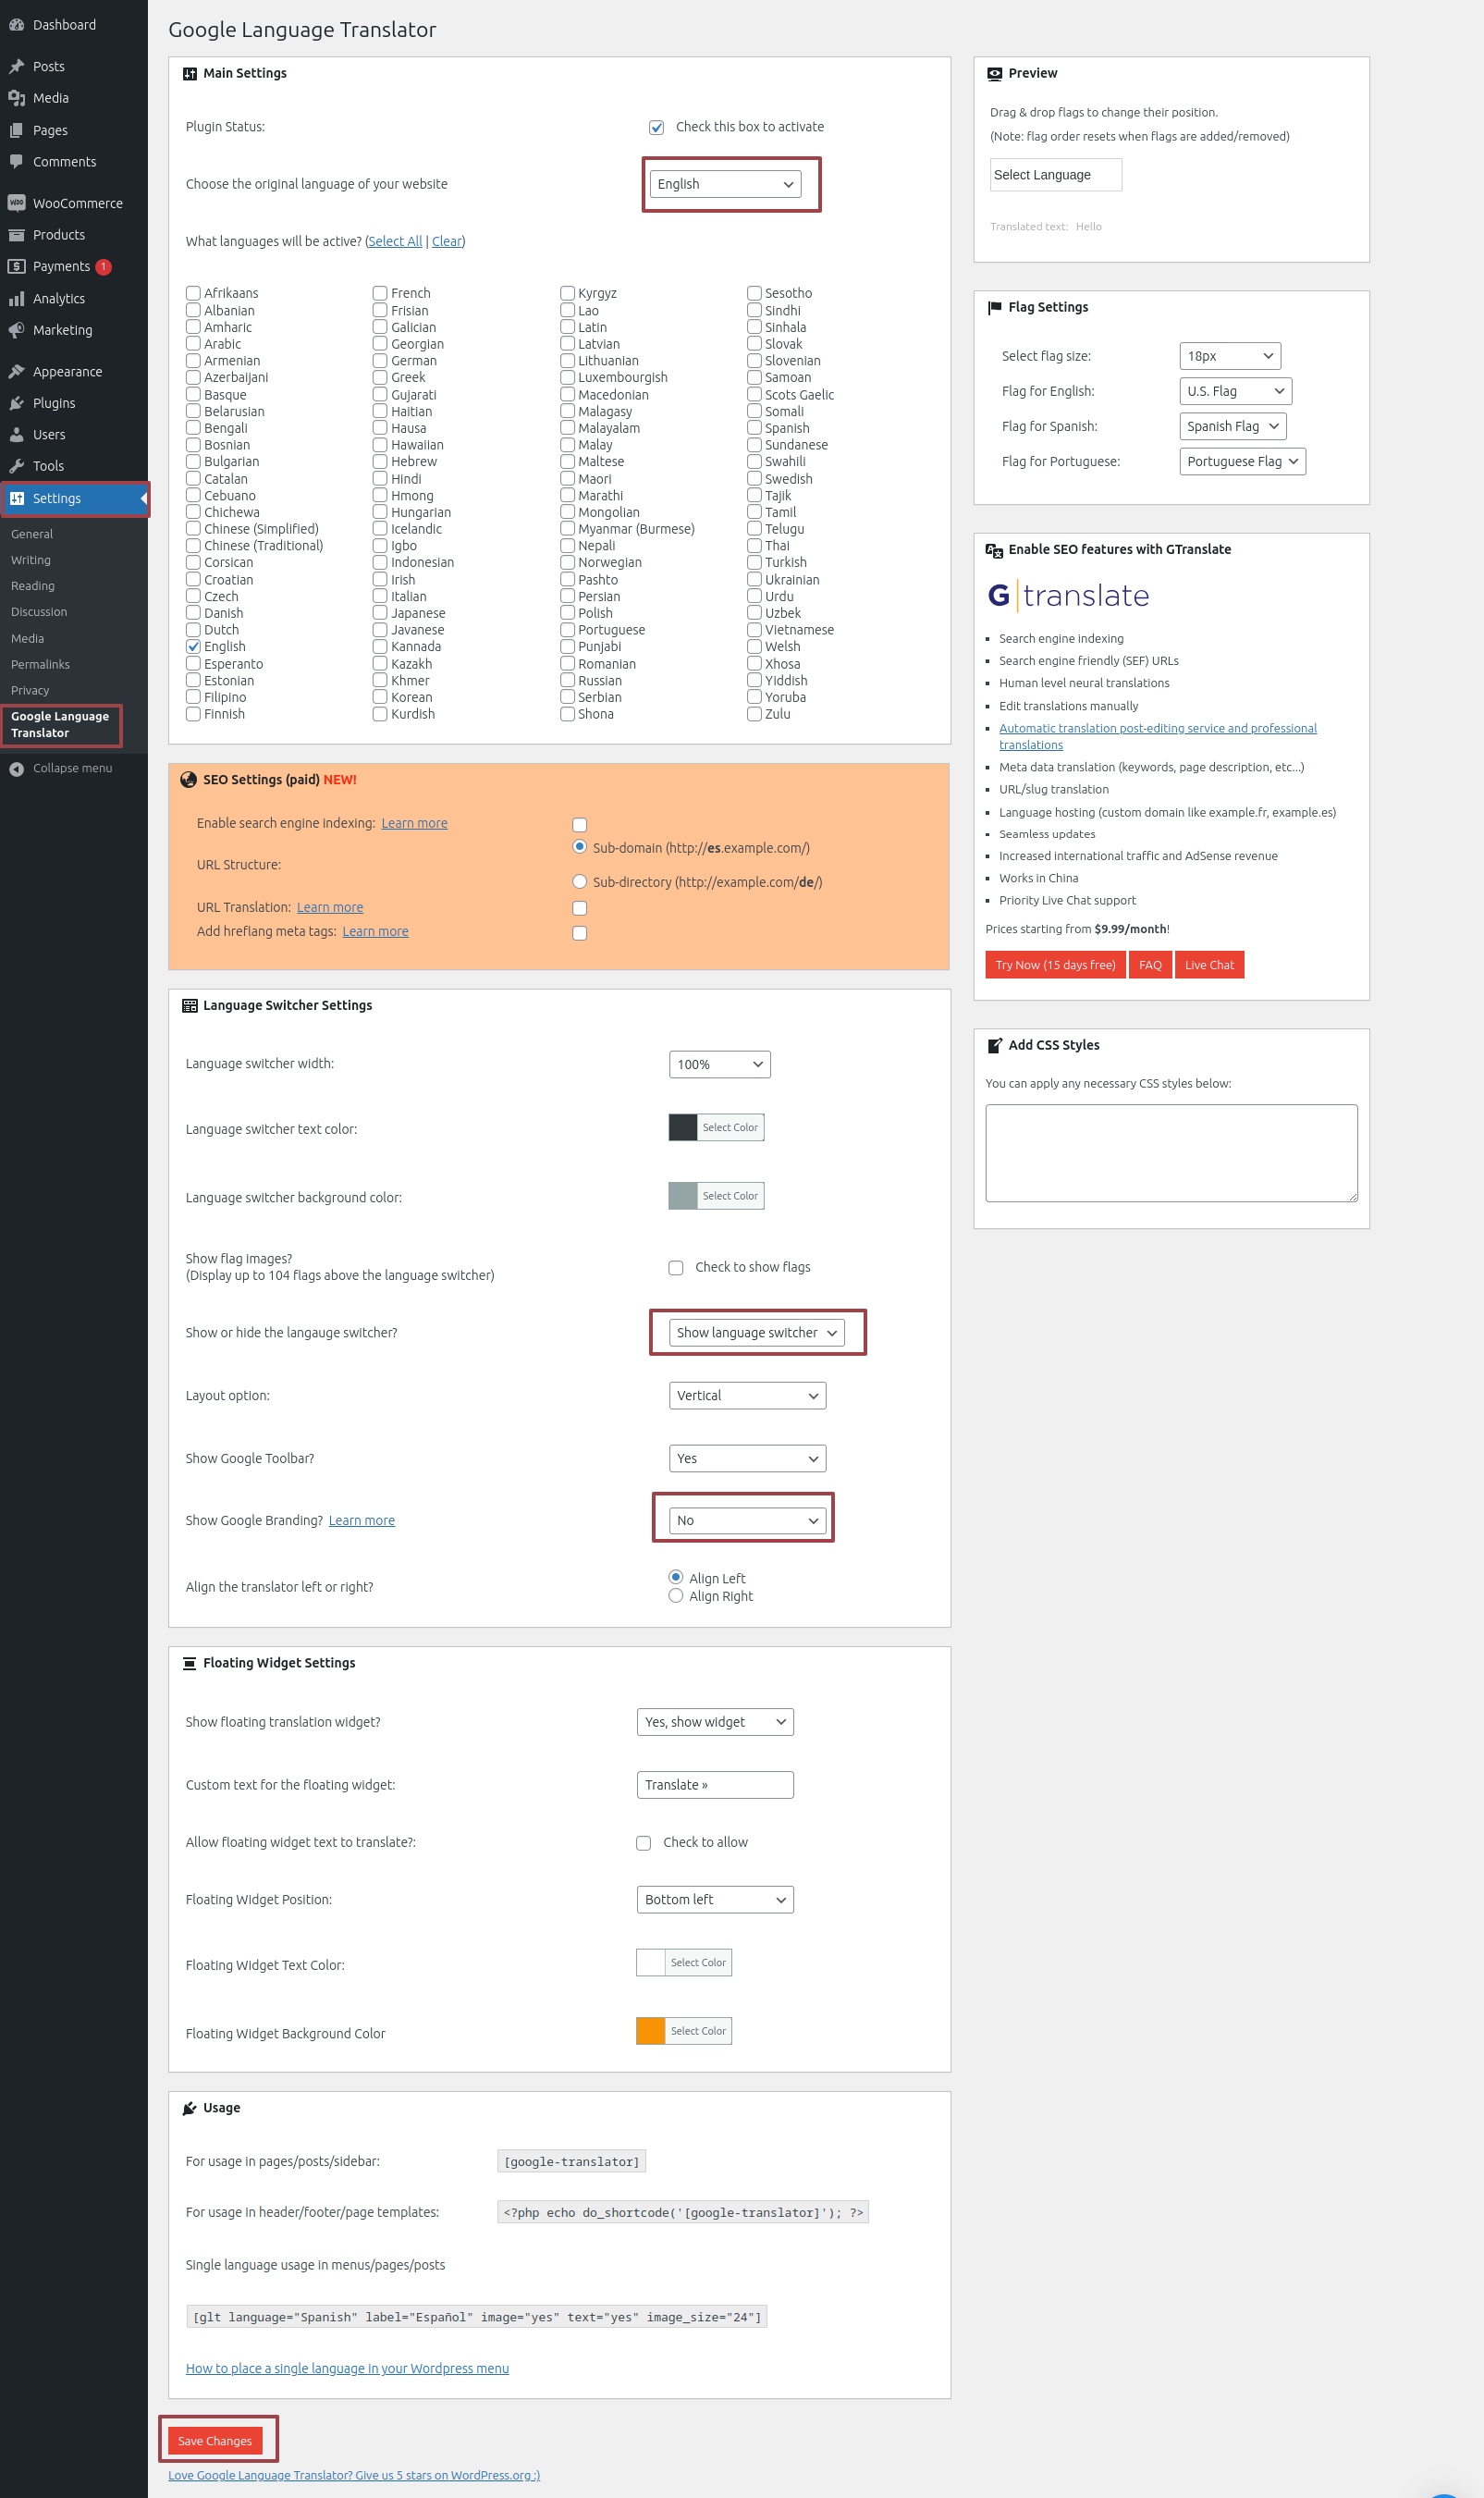Toggle the plugin activation checkbox
This screenshot has height=2498, width=1484.
tap(656, 127)
